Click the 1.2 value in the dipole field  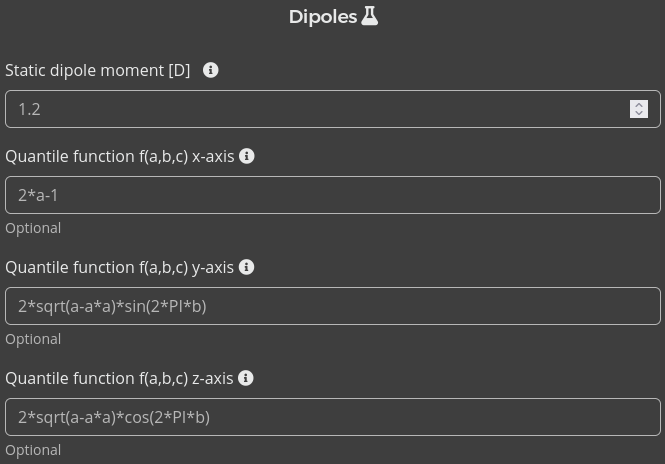click(29, 109)
